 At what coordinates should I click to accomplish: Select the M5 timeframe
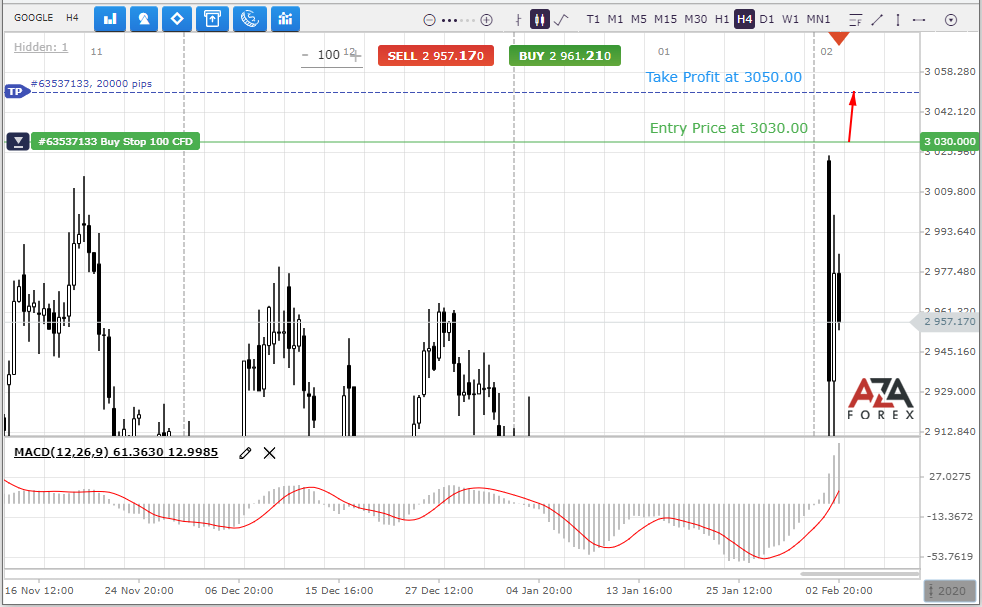(x=639, y=19)
